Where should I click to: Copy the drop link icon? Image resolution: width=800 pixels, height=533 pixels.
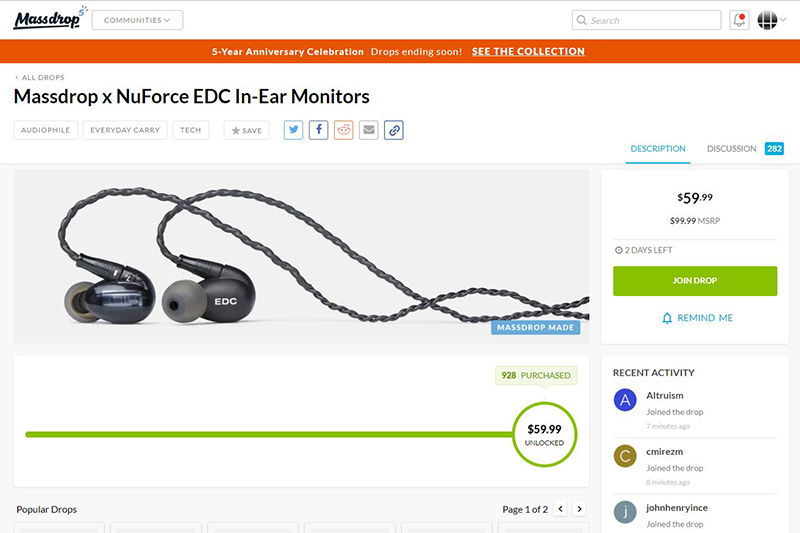click(394, 130)
